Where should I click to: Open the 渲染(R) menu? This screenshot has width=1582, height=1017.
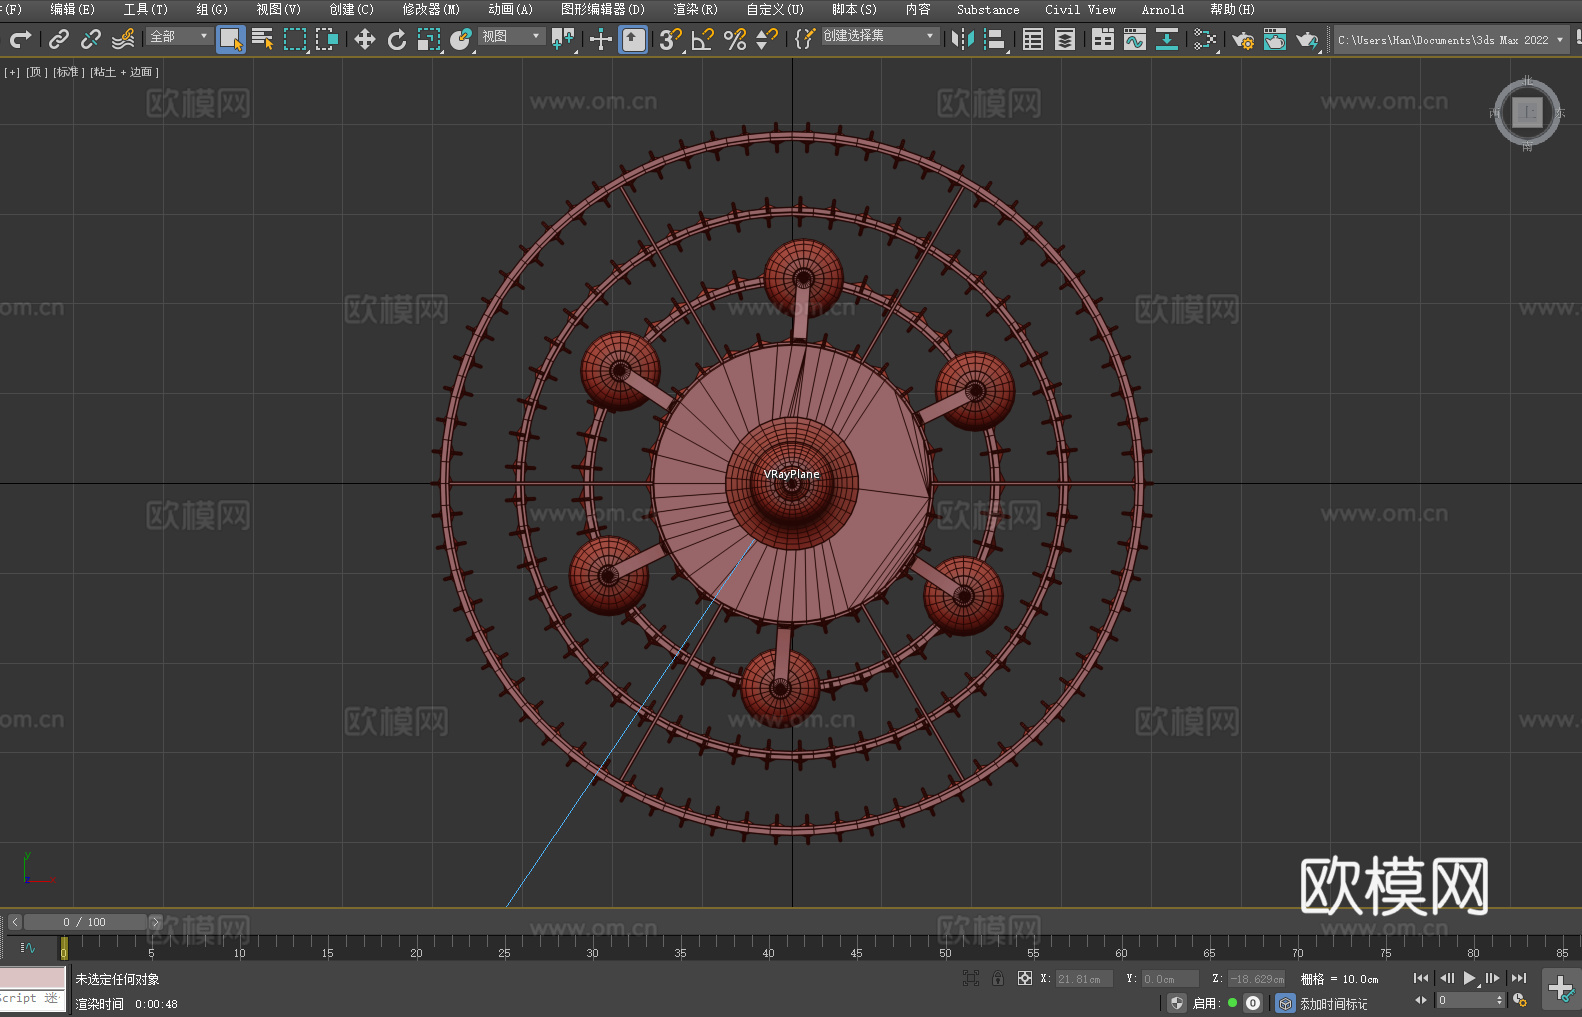[695, 9]
